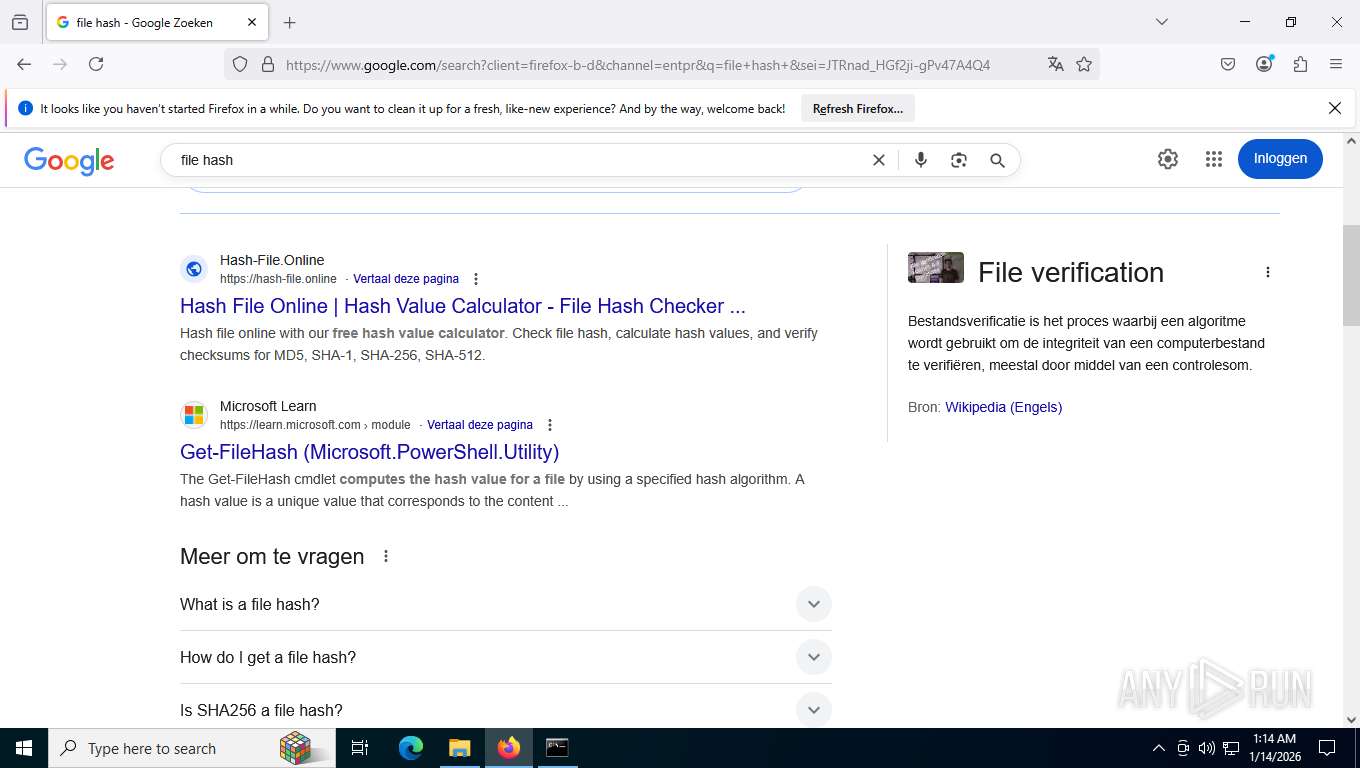
Task: Clear the search query text
Action: (879, 160)
